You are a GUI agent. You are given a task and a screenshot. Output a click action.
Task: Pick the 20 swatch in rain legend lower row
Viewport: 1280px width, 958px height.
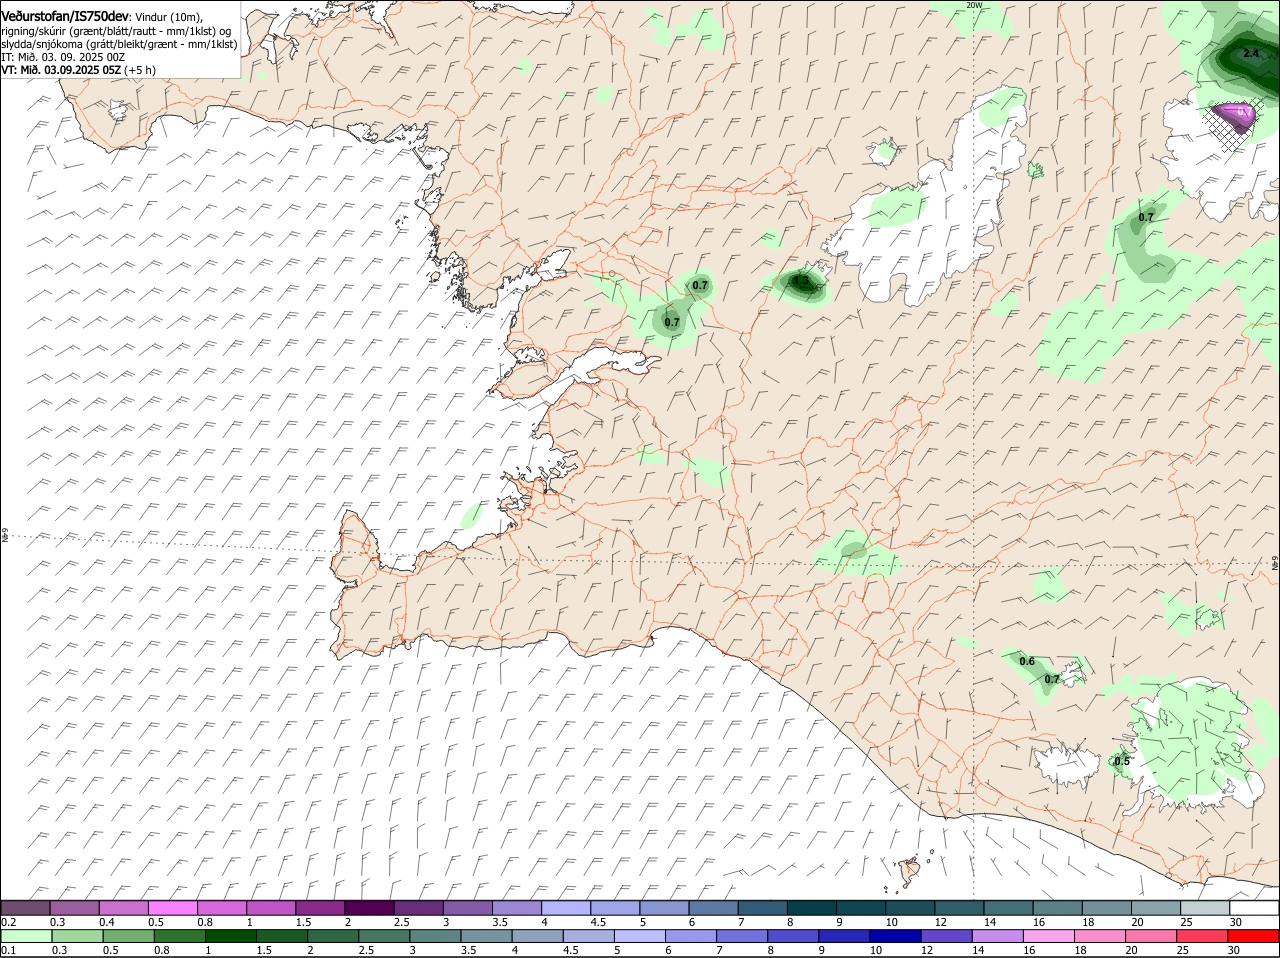[1153, 936]
